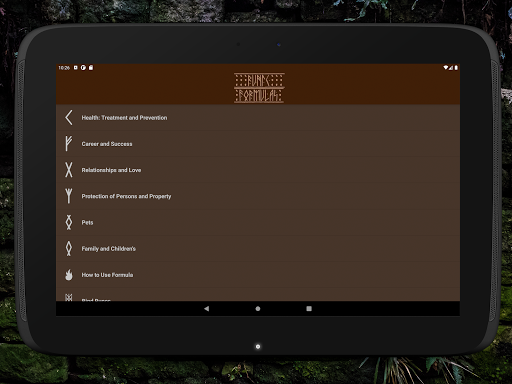The height and width of the screenshot is (384, 512).
Task: Tap the partially visible rune icon at list bottom
Action: coord(69,298)
